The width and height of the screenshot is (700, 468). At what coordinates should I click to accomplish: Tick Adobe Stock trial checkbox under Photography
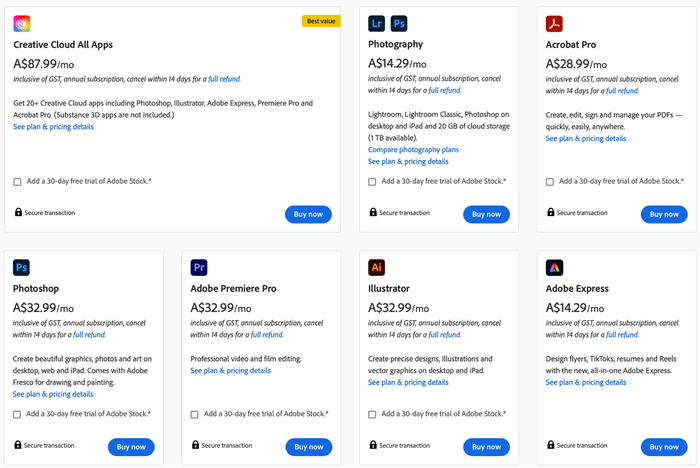(x=373, y=182)
